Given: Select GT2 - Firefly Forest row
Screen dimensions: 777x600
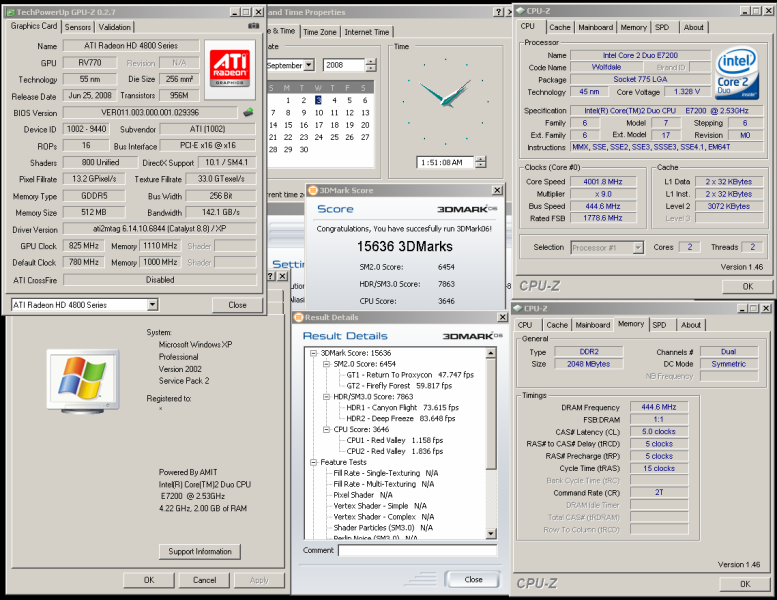Looking at the screenshot, I should (399, 386).
